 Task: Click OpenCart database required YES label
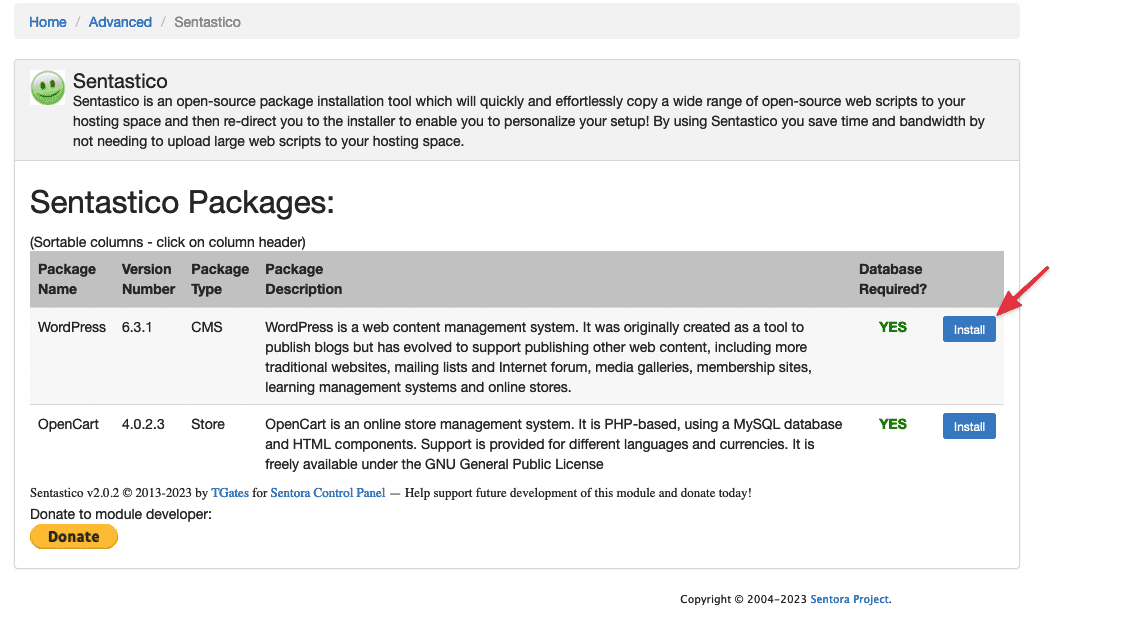(x=892, y=424)
